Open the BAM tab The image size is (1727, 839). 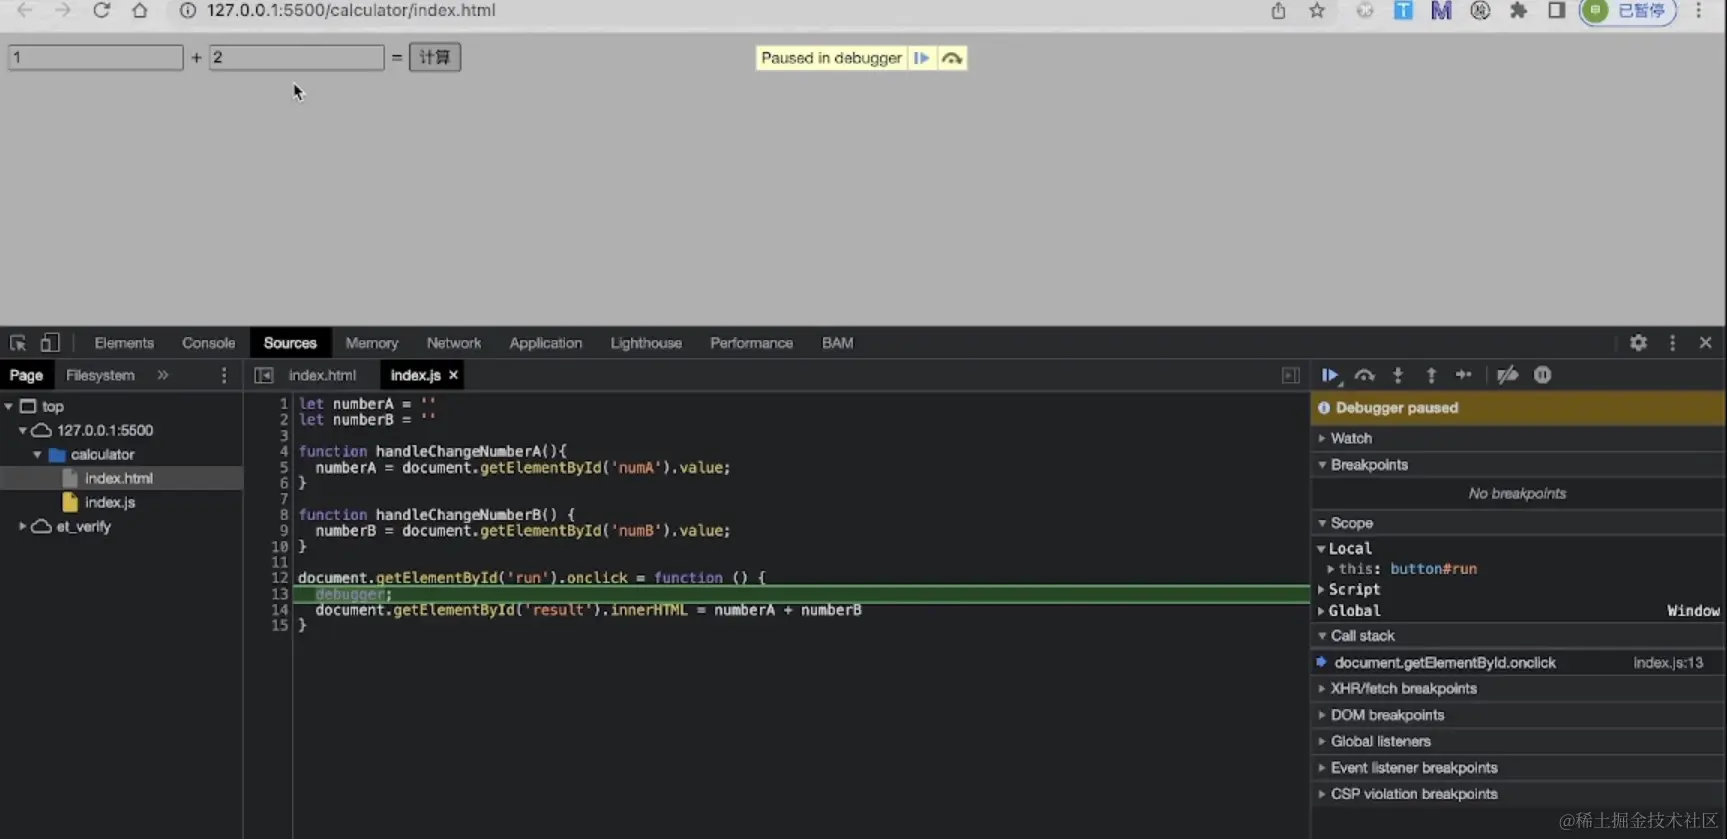point(837,343)
